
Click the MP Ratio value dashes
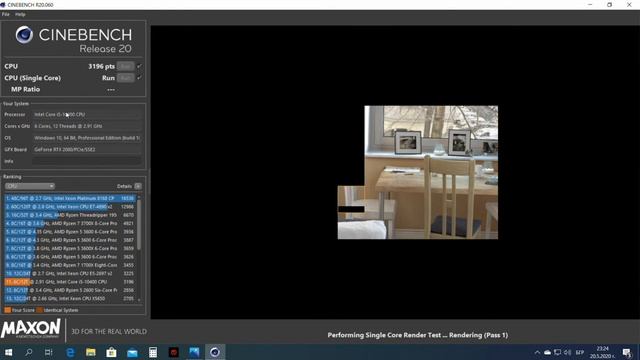point(111,89)
